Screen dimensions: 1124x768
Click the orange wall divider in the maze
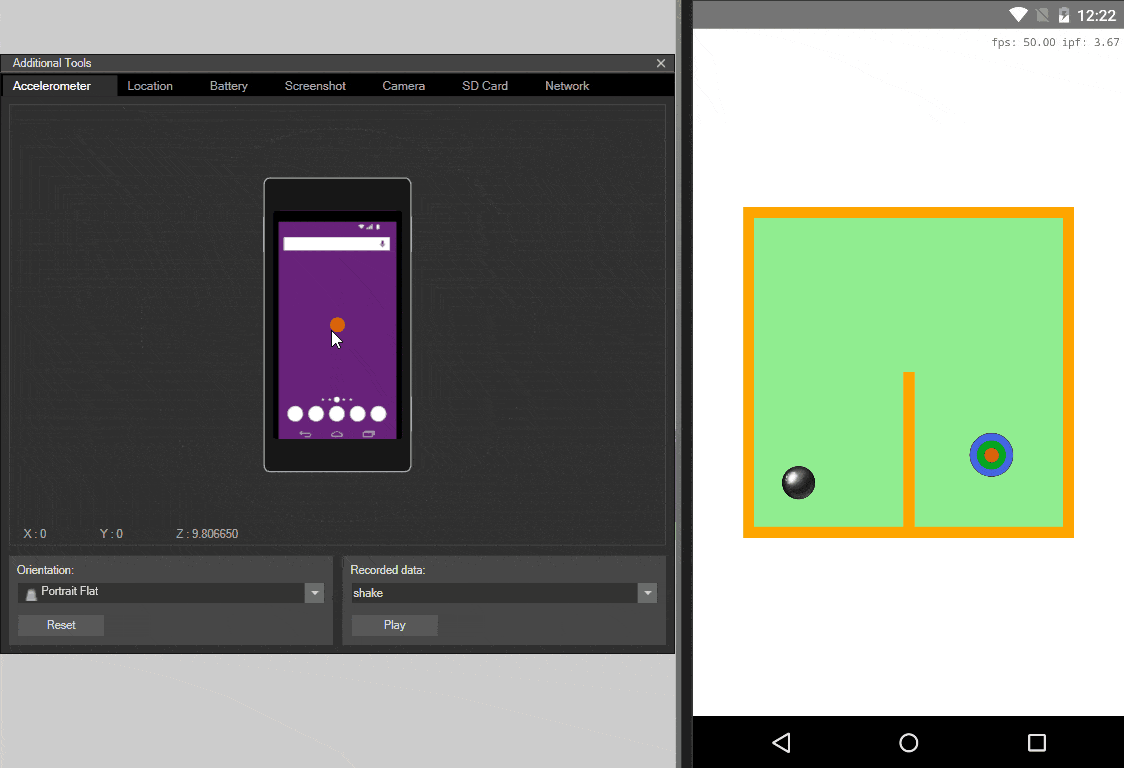(x=909, y=448)
